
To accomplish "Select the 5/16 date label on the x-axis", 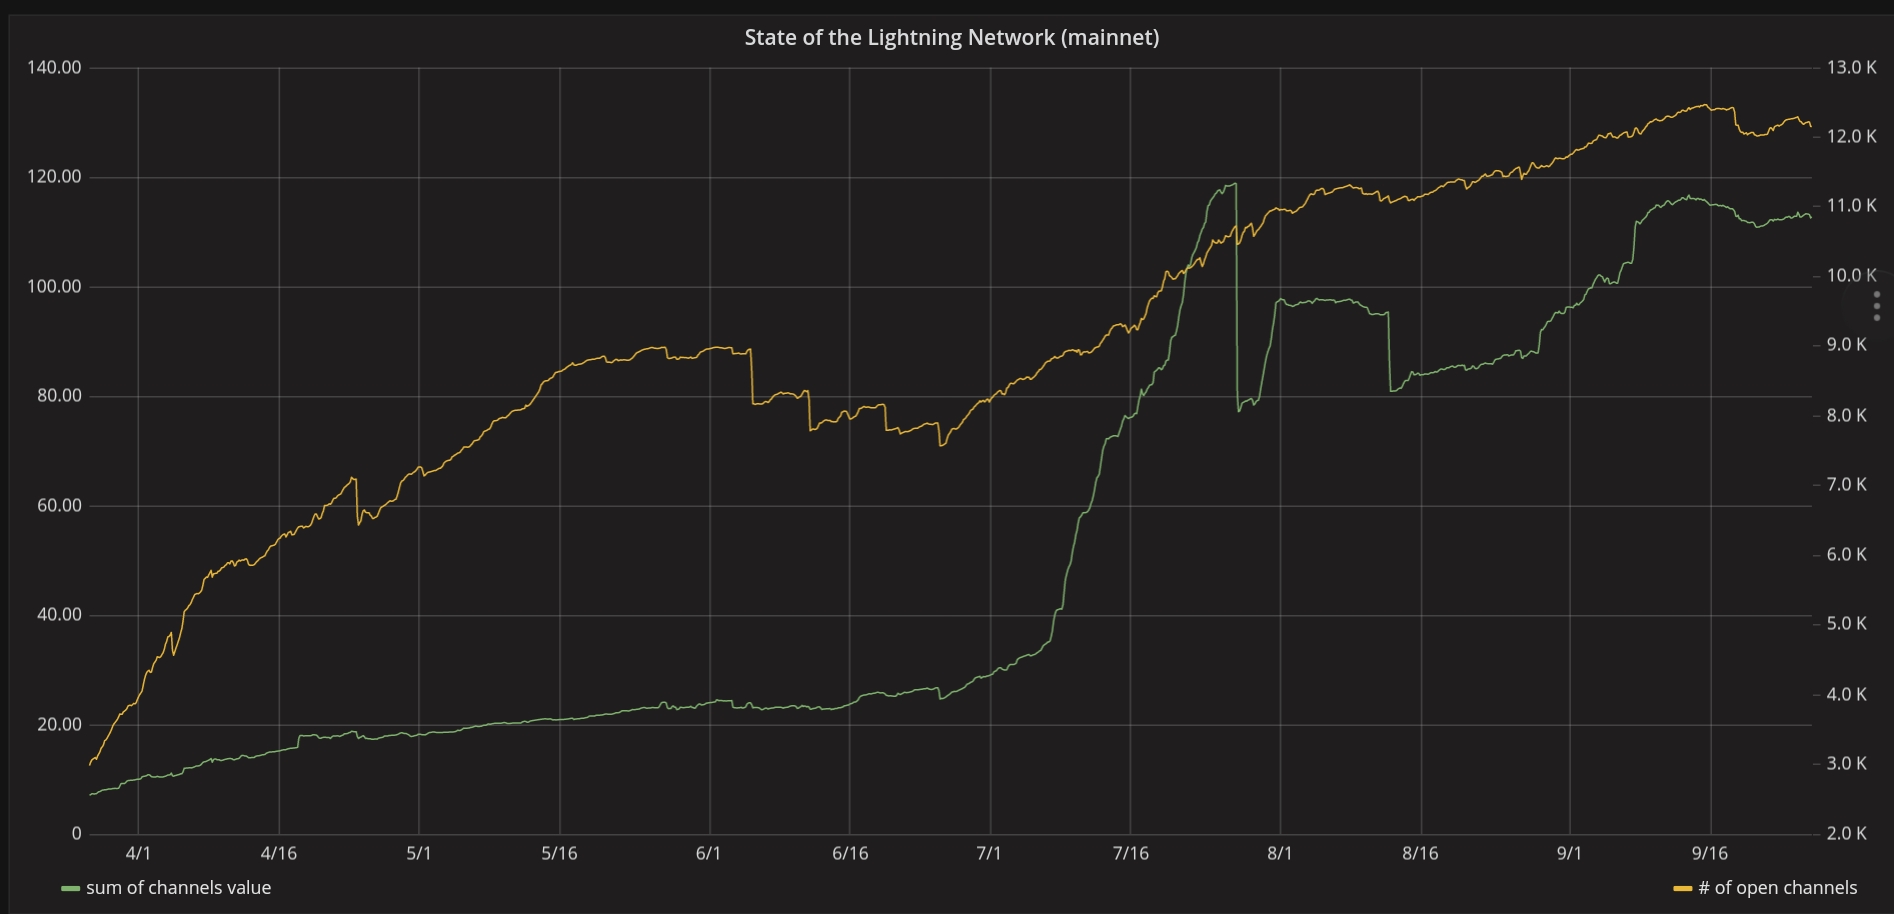I will [559, 853].
